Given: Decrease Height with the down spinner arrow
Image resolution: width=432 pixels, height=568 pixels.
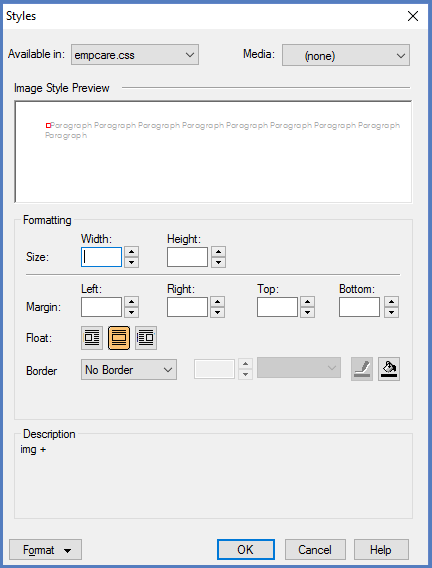Looking at the screenshot, I should tap(218, 262).
